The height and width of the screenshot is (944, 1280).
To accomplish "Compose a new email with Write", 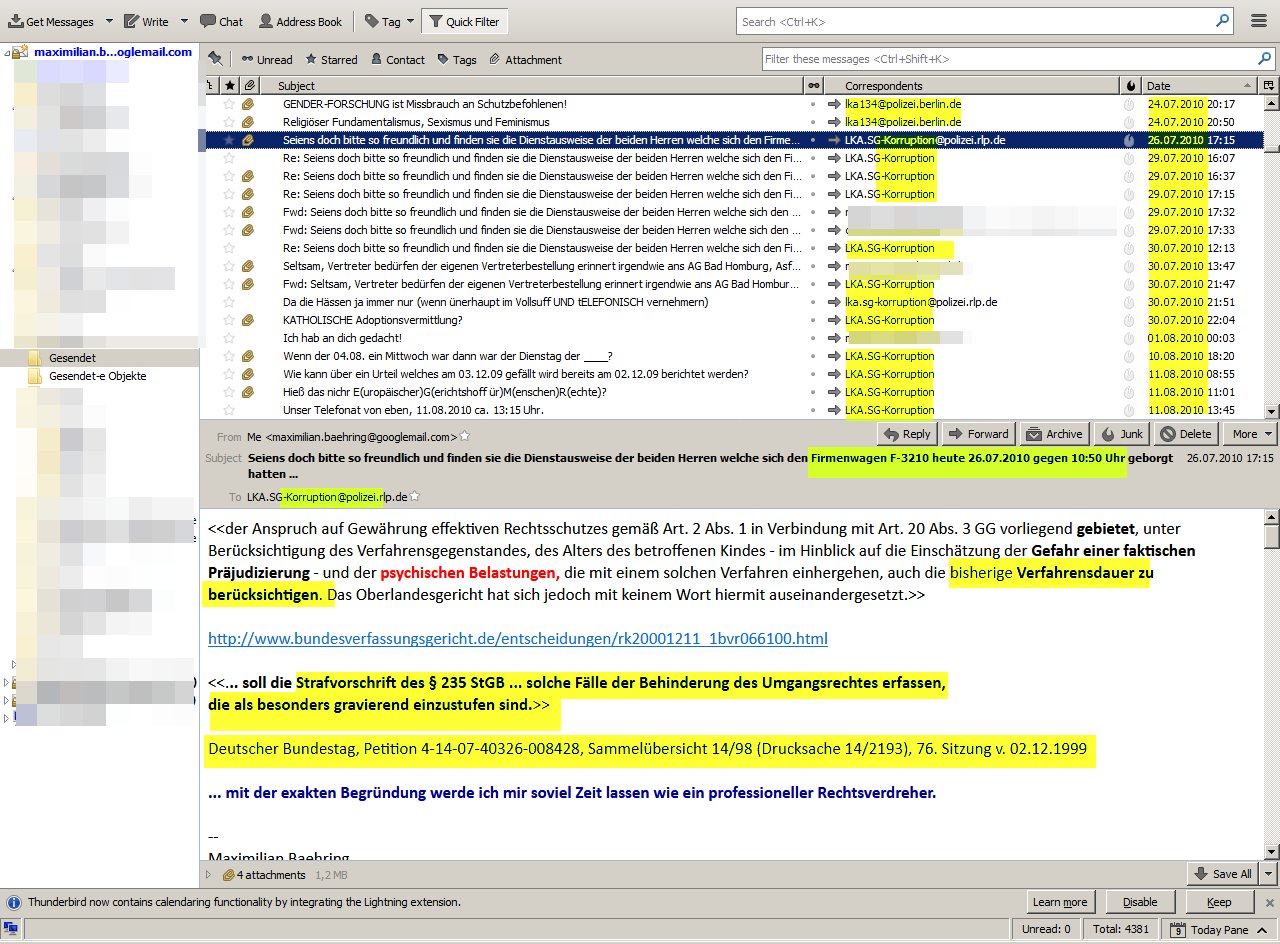I will point(146,21).
